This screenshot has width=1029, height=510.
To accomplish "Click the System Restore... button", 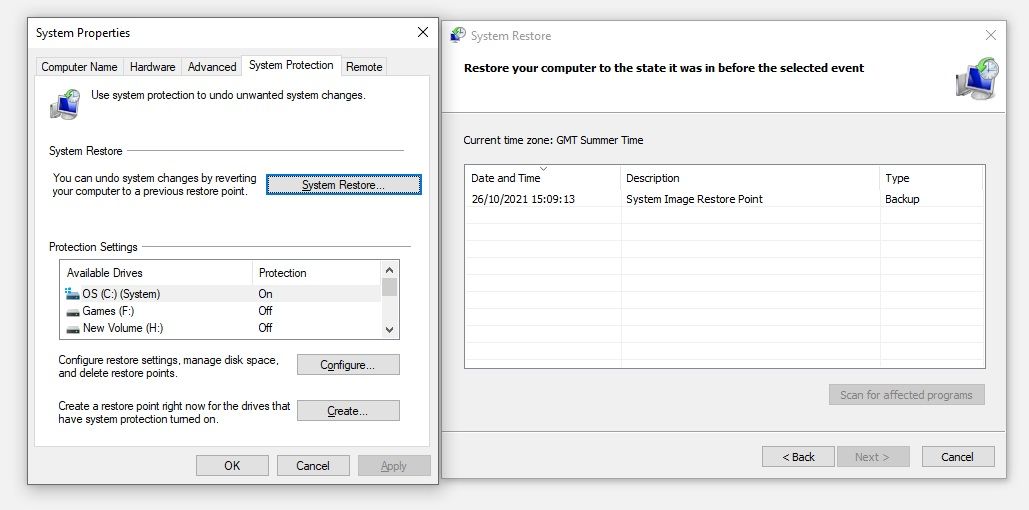I will [343, 185].
